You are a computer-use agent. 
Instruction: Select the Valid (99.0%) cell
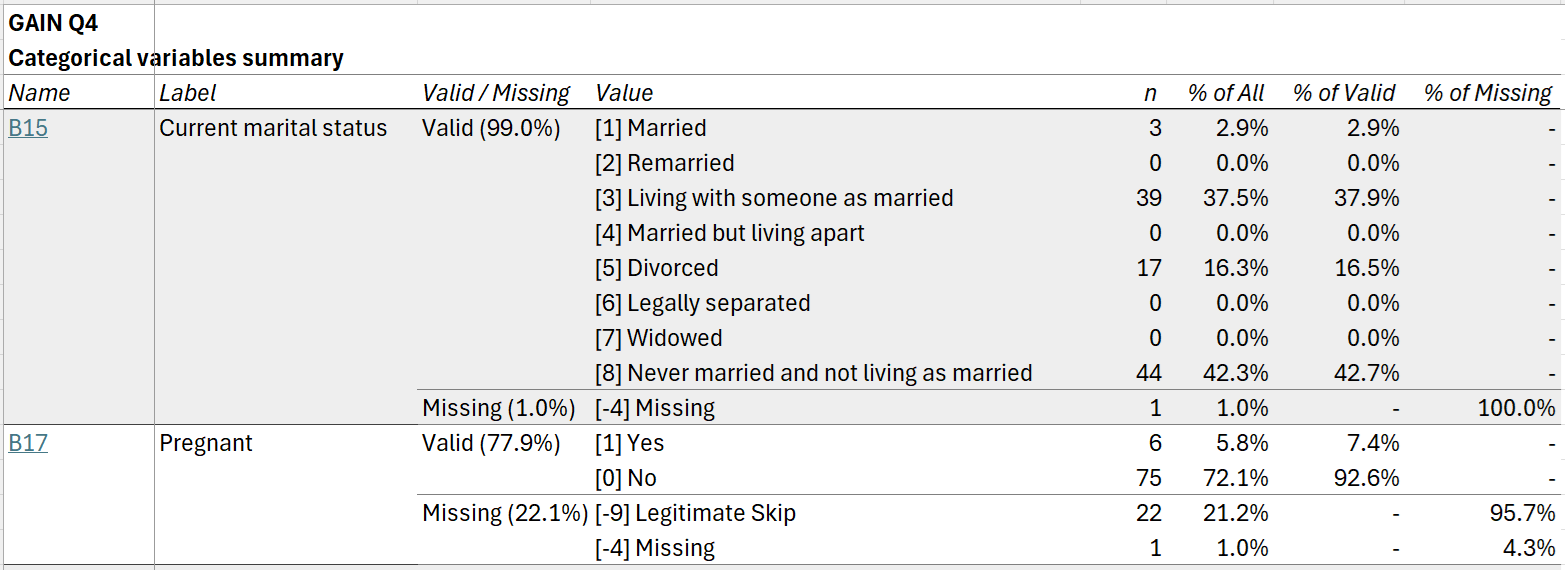click(491, 128)
